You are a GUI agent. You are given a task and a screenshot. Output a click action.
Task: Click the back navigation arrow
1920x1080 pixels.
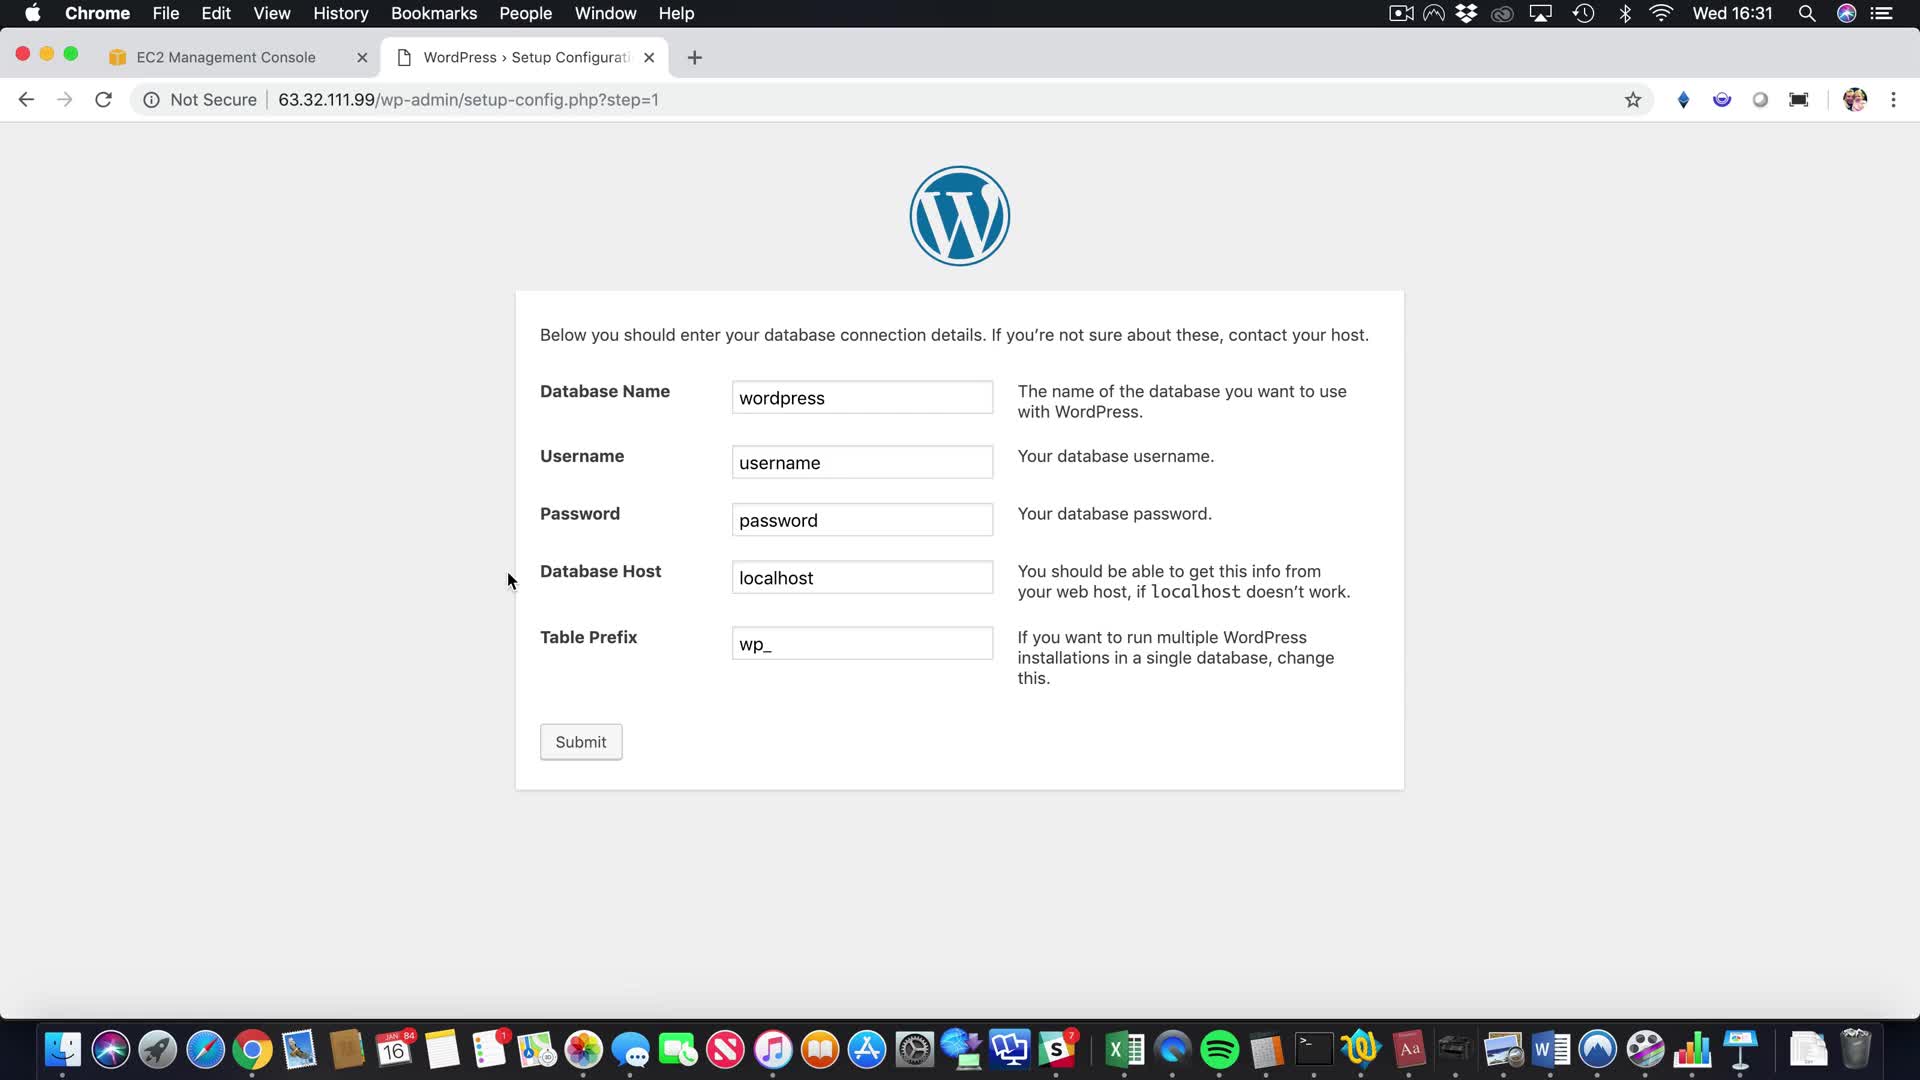click(x=26, y=100)
